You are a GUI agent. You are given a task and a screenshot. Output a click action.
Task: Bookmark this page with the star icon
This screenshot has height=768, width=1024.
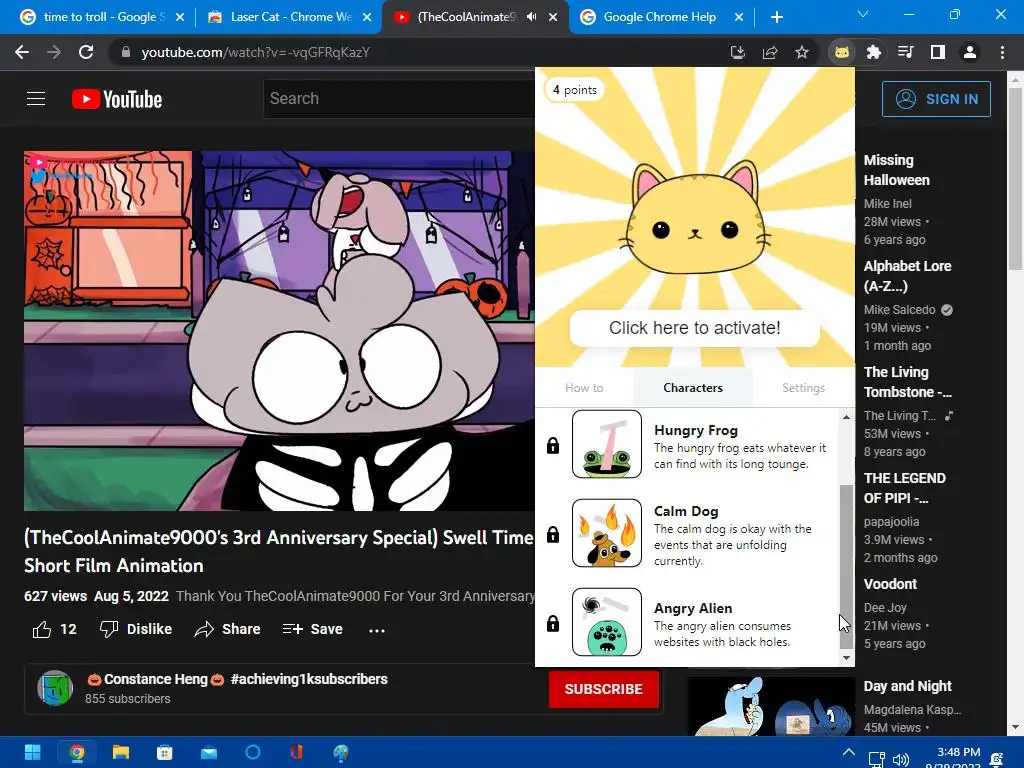(802, 52)
